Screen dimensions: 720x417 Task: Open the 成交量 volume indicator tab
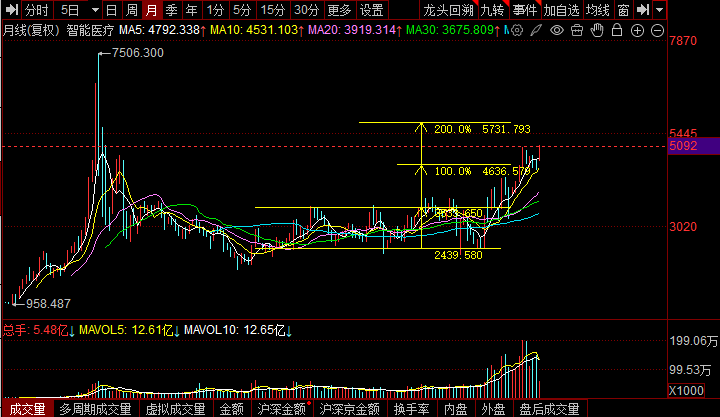[28, 409]
